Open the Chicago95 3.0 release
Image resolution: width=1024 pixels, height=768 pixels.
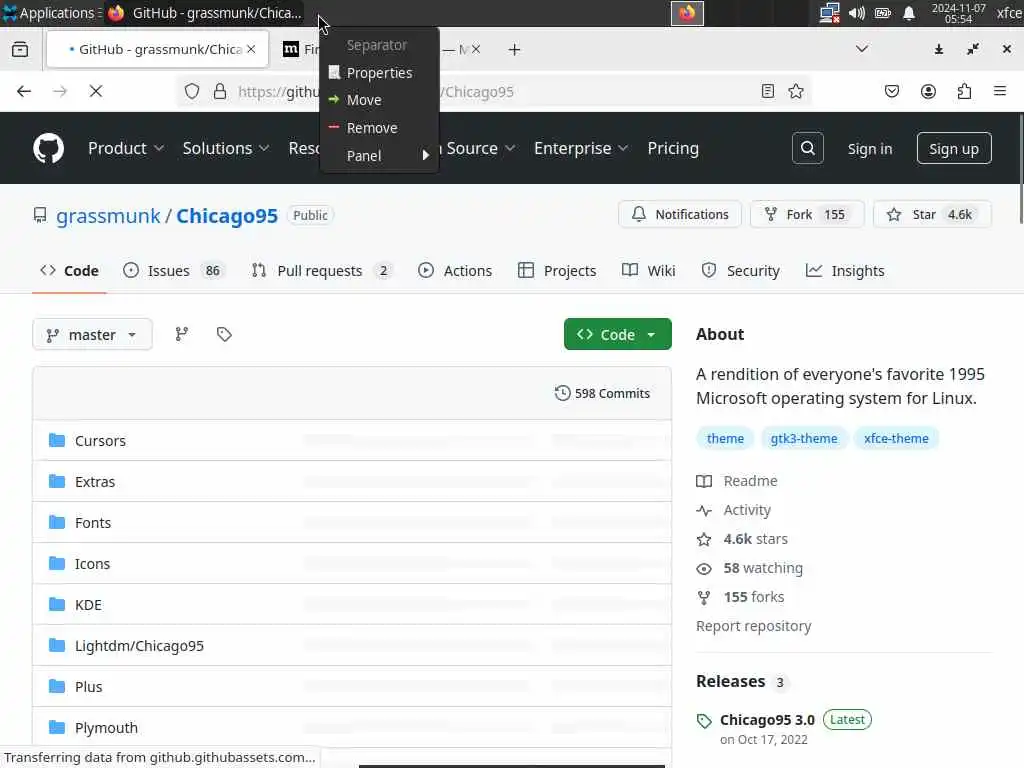click(767, 720)
